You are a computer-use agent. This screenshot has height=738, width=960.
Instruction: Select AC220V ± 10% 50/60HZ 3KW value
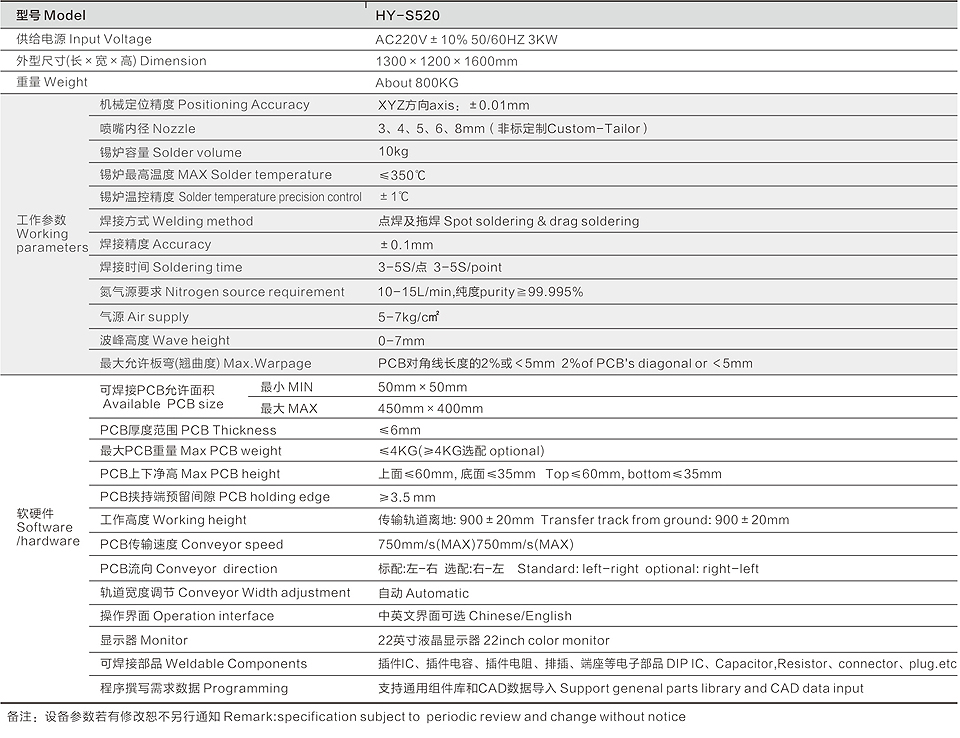tap(466, 40)
